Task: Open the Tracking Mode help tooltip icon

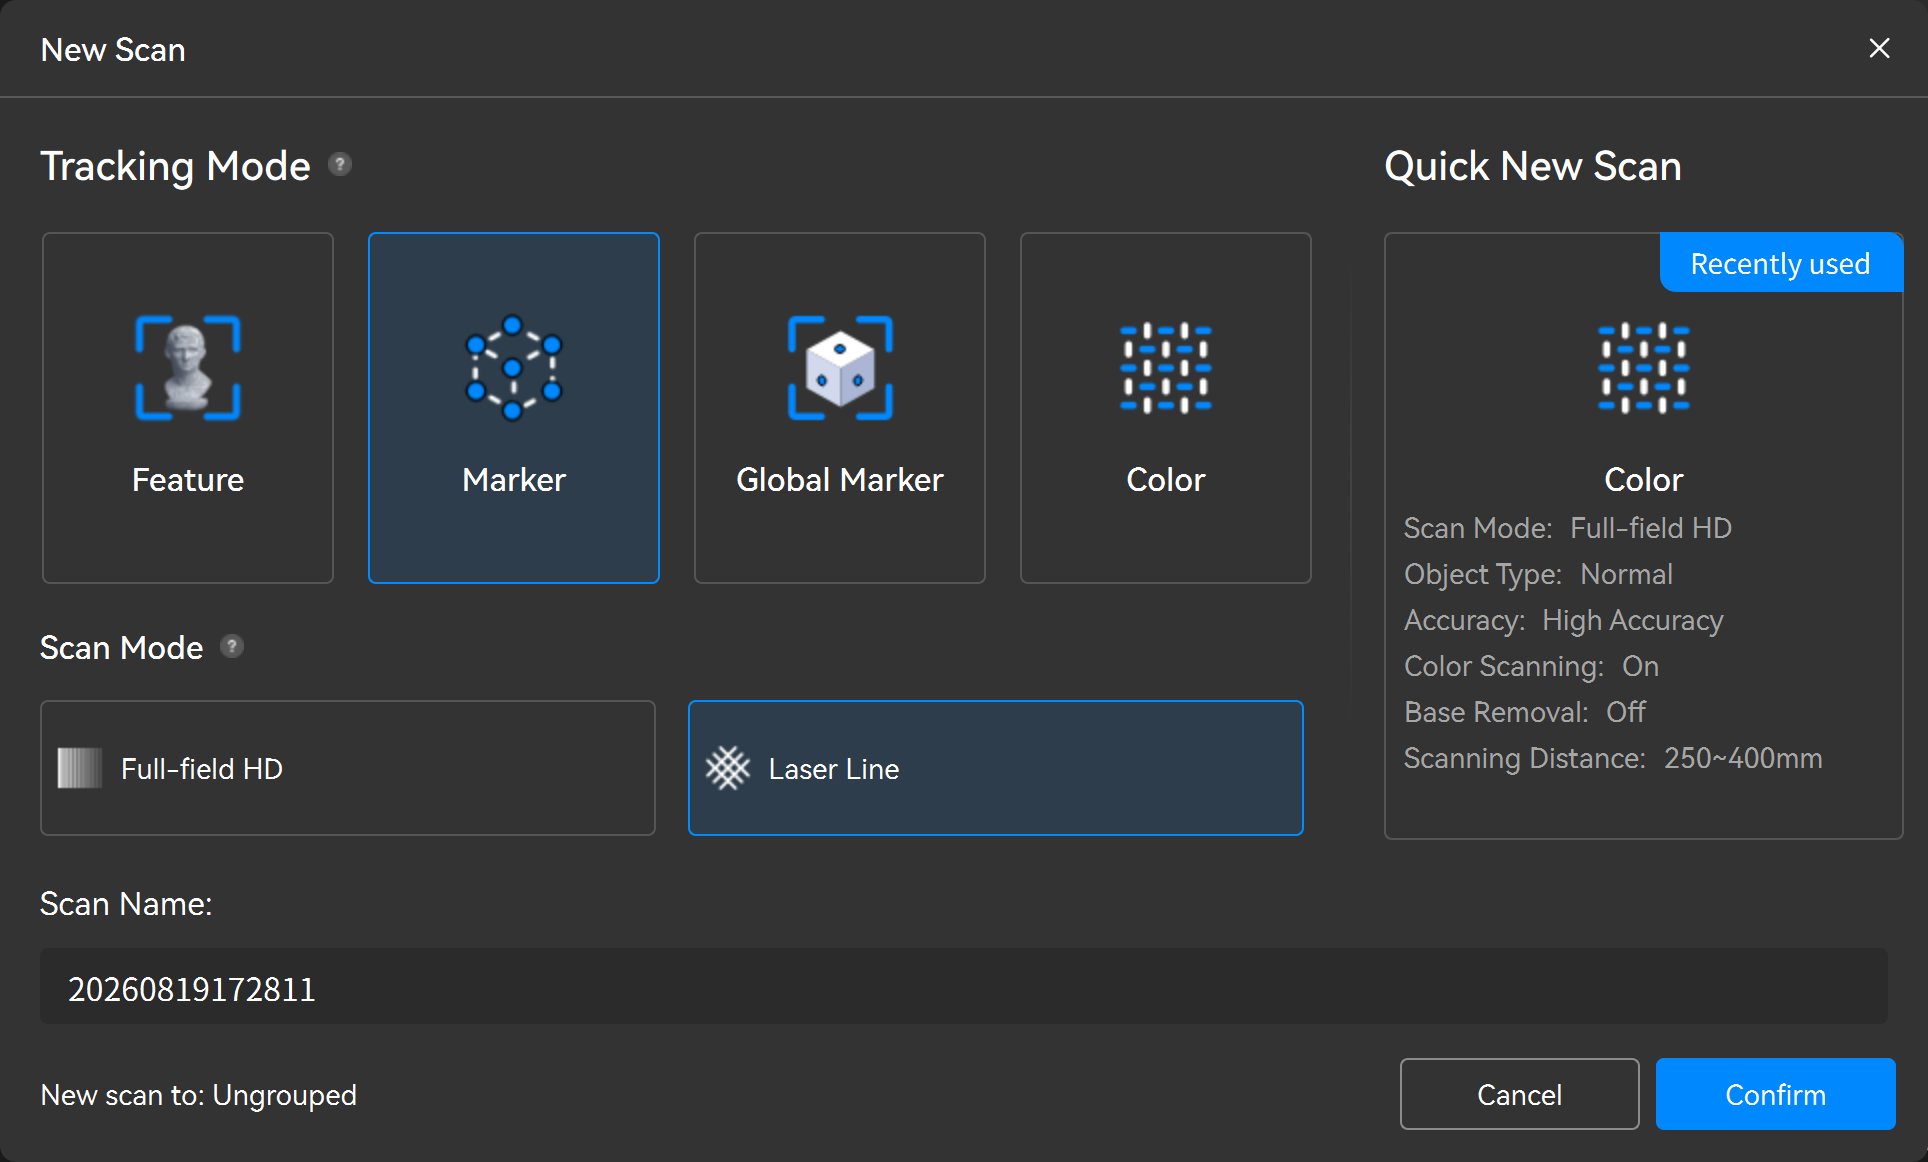Action: pyautogui.click(x=340, y=164)
